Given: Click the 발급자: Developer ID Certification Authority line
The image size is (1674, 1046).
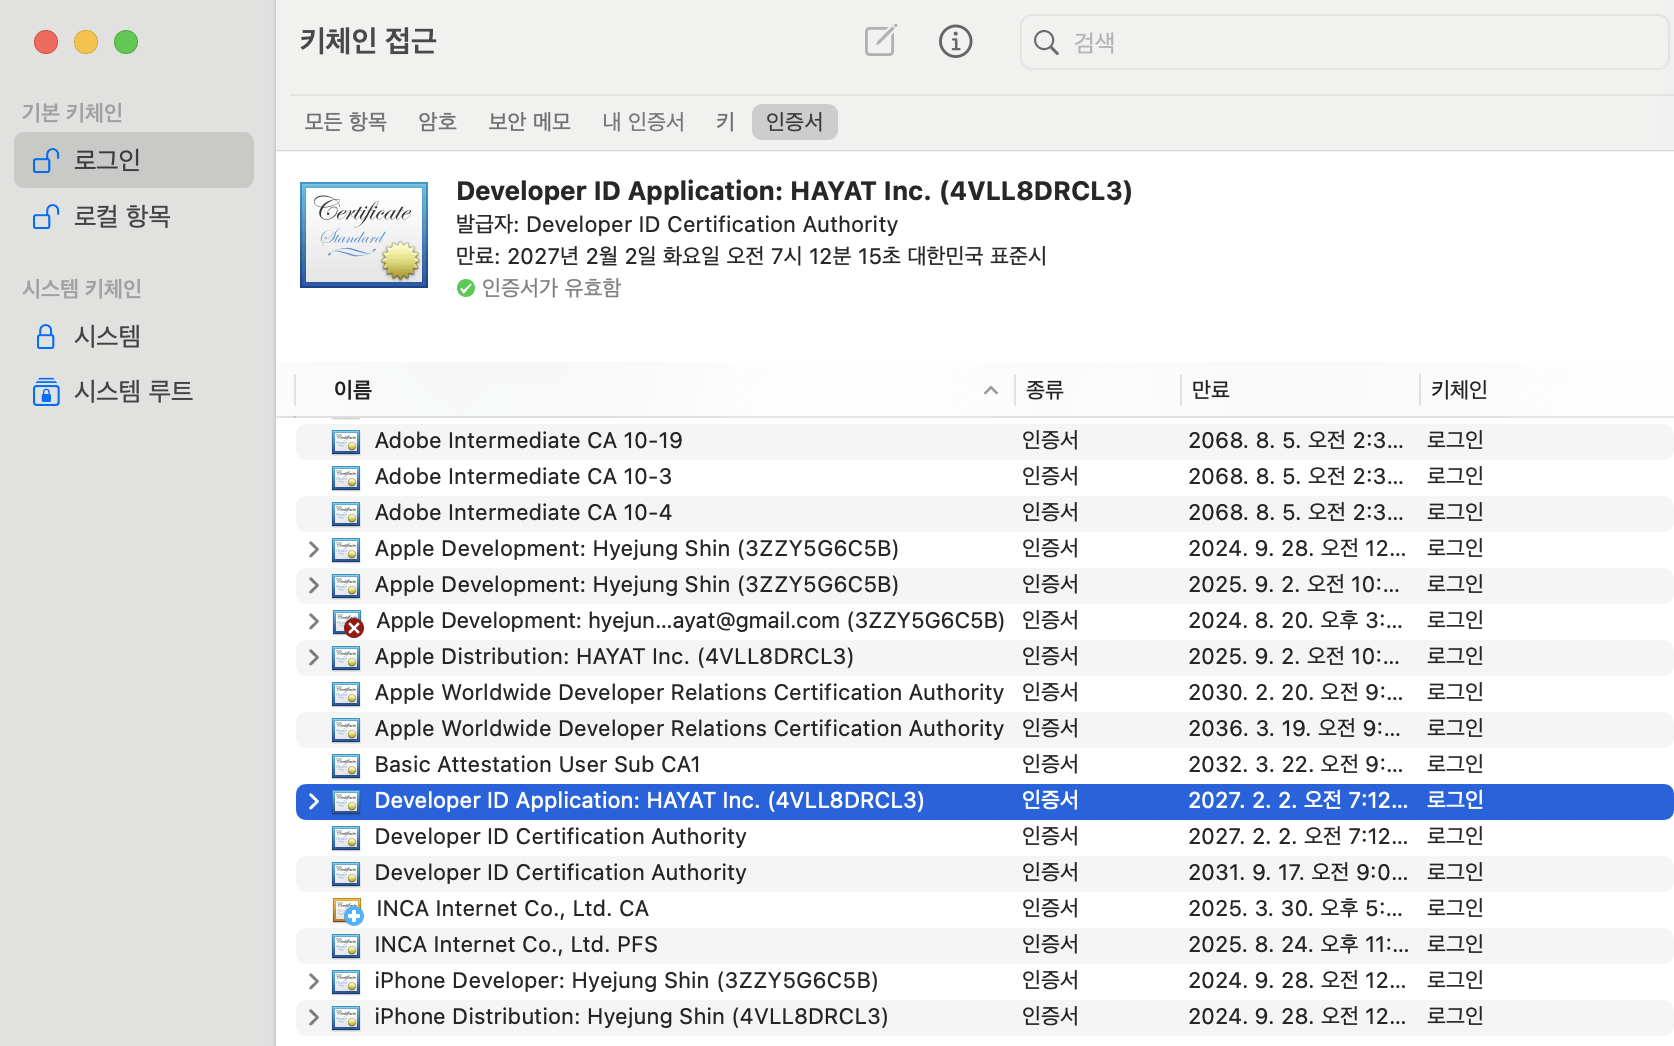Looking at the screenshot, I should [x=677, y=224].
